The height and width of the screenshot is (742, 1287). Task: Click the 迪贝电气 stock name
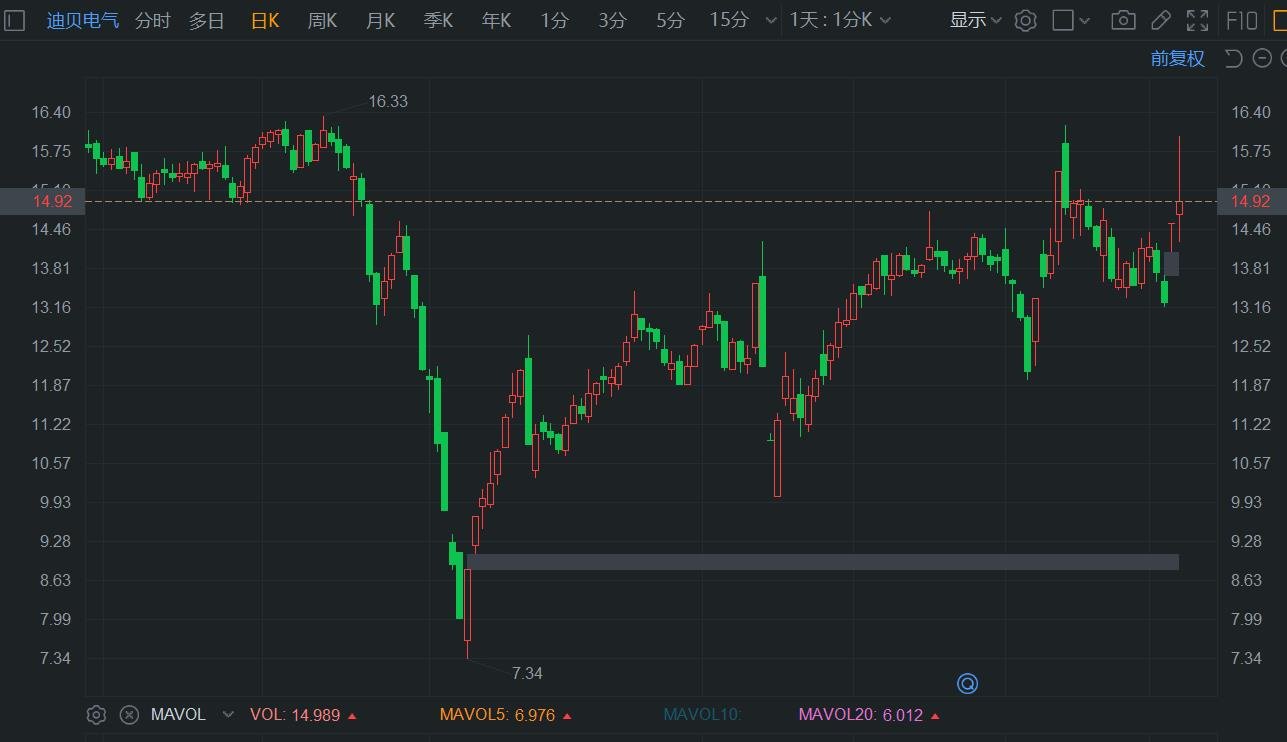coord(82,20)
